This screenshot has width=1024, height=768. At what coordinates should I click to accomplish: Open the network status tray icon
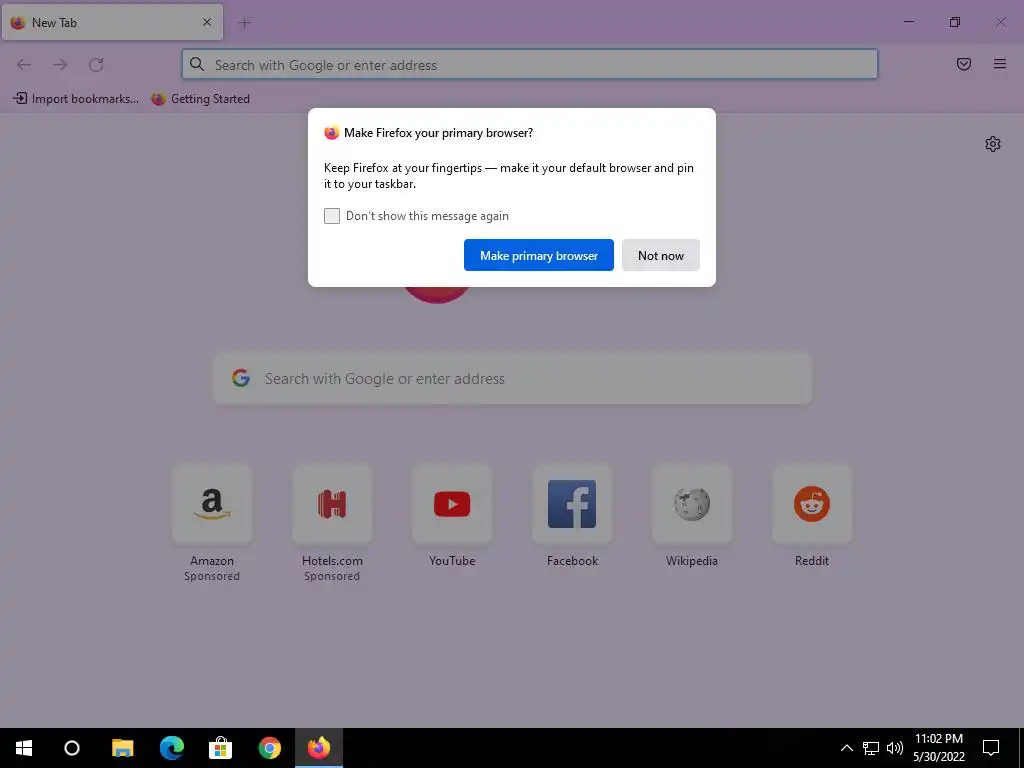(x=871, y=748)
